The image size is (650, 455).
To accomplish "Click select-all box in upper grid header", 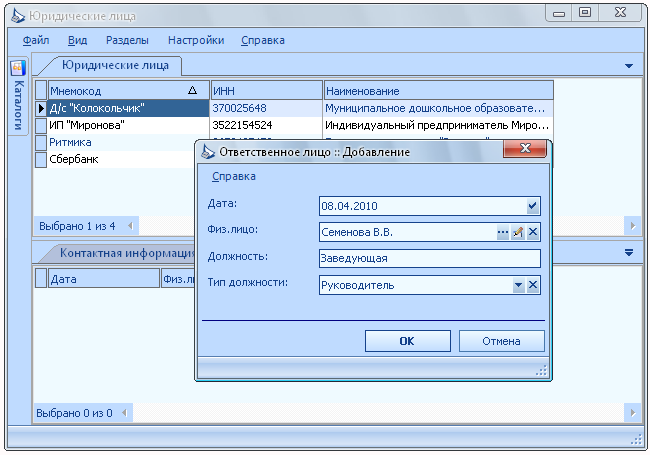I will coord(41,91).
